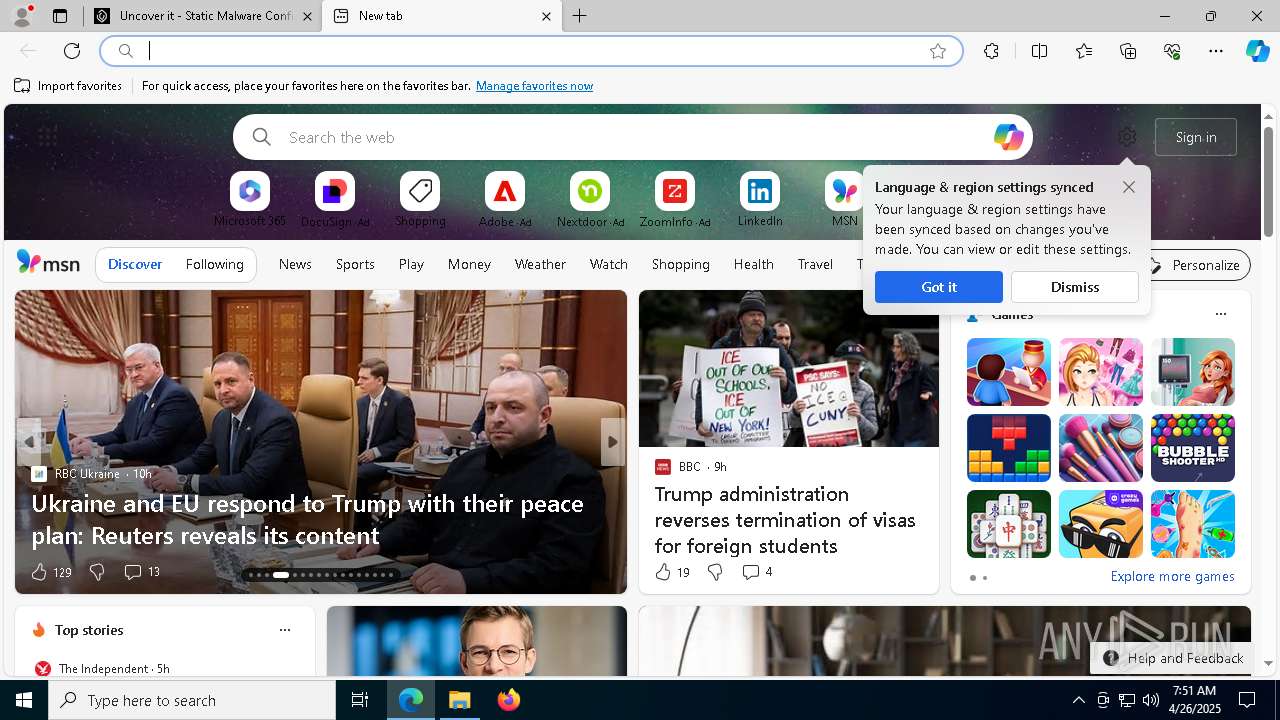1280x720 pixels.
Task: Open Tab actions menu icon
Action: pyautogui.click(x=60, y=16)
